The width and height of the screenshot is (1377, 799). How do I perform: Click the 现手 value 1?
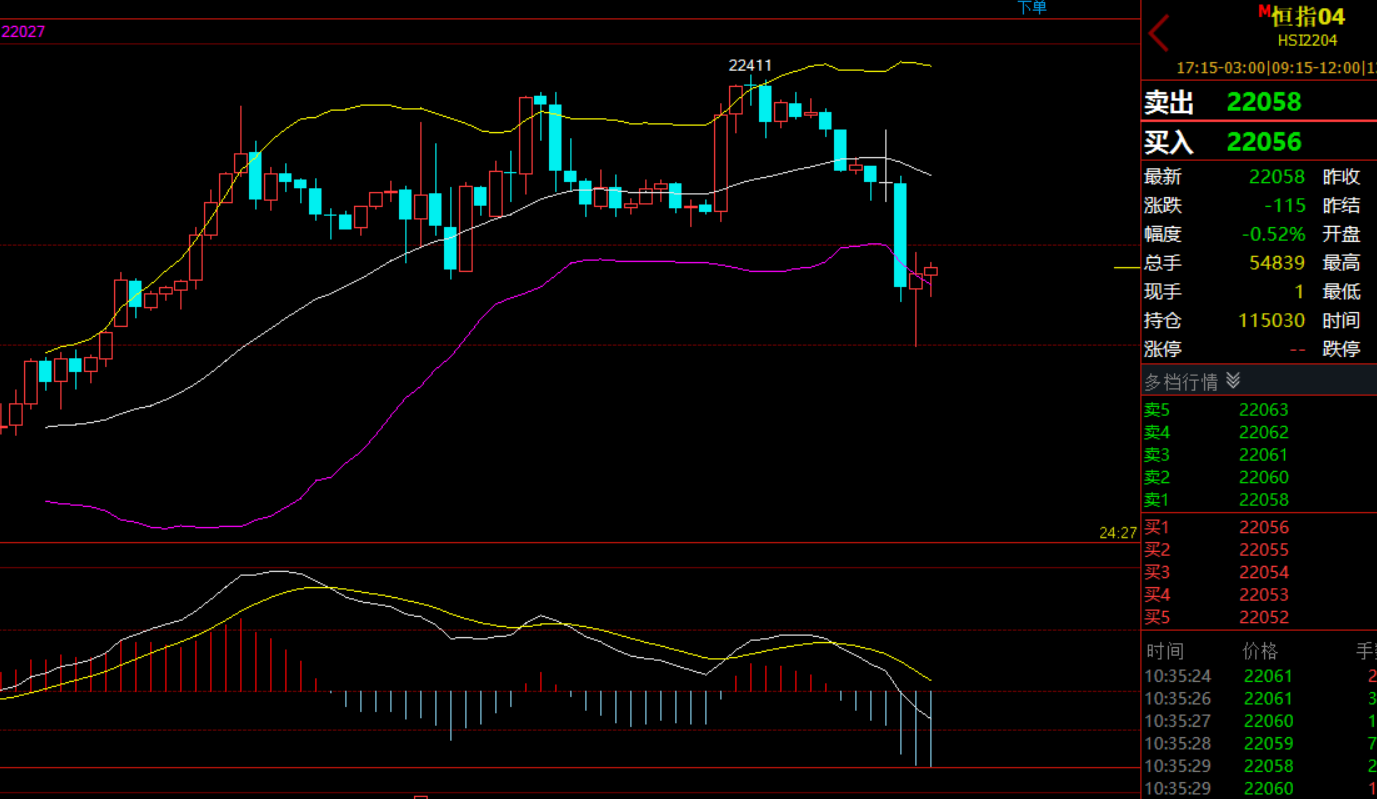1300,292
